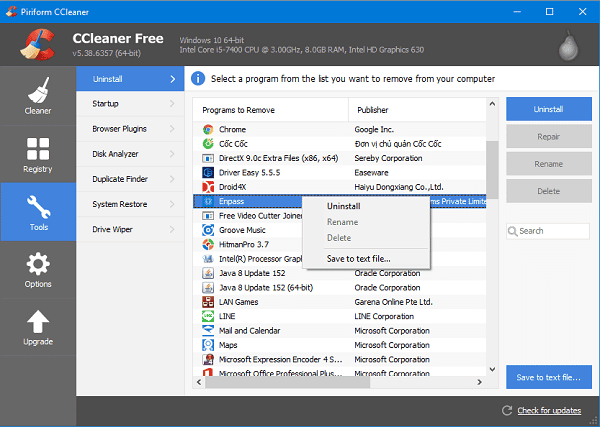Expand the Startup submenu chevron
The height and width of the screenshot is (427, 600).
tap(173, 103)
